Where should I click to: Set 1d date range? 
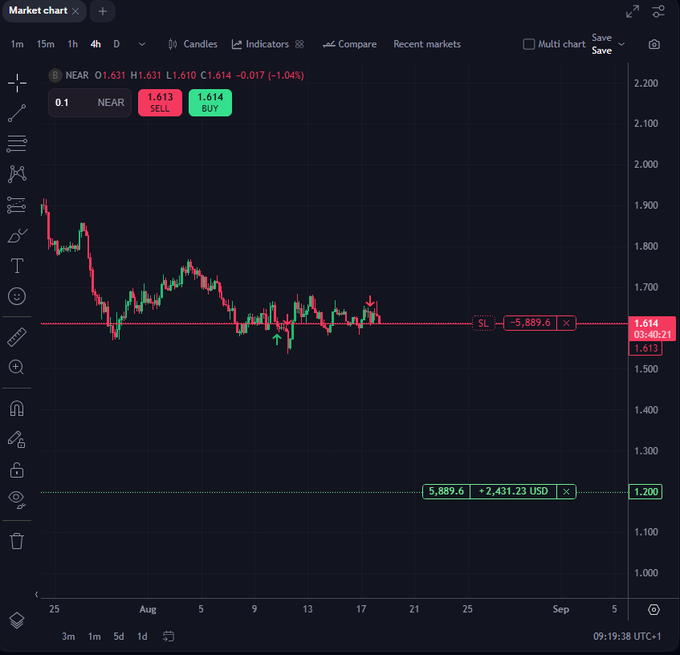[x=142, y=636]
